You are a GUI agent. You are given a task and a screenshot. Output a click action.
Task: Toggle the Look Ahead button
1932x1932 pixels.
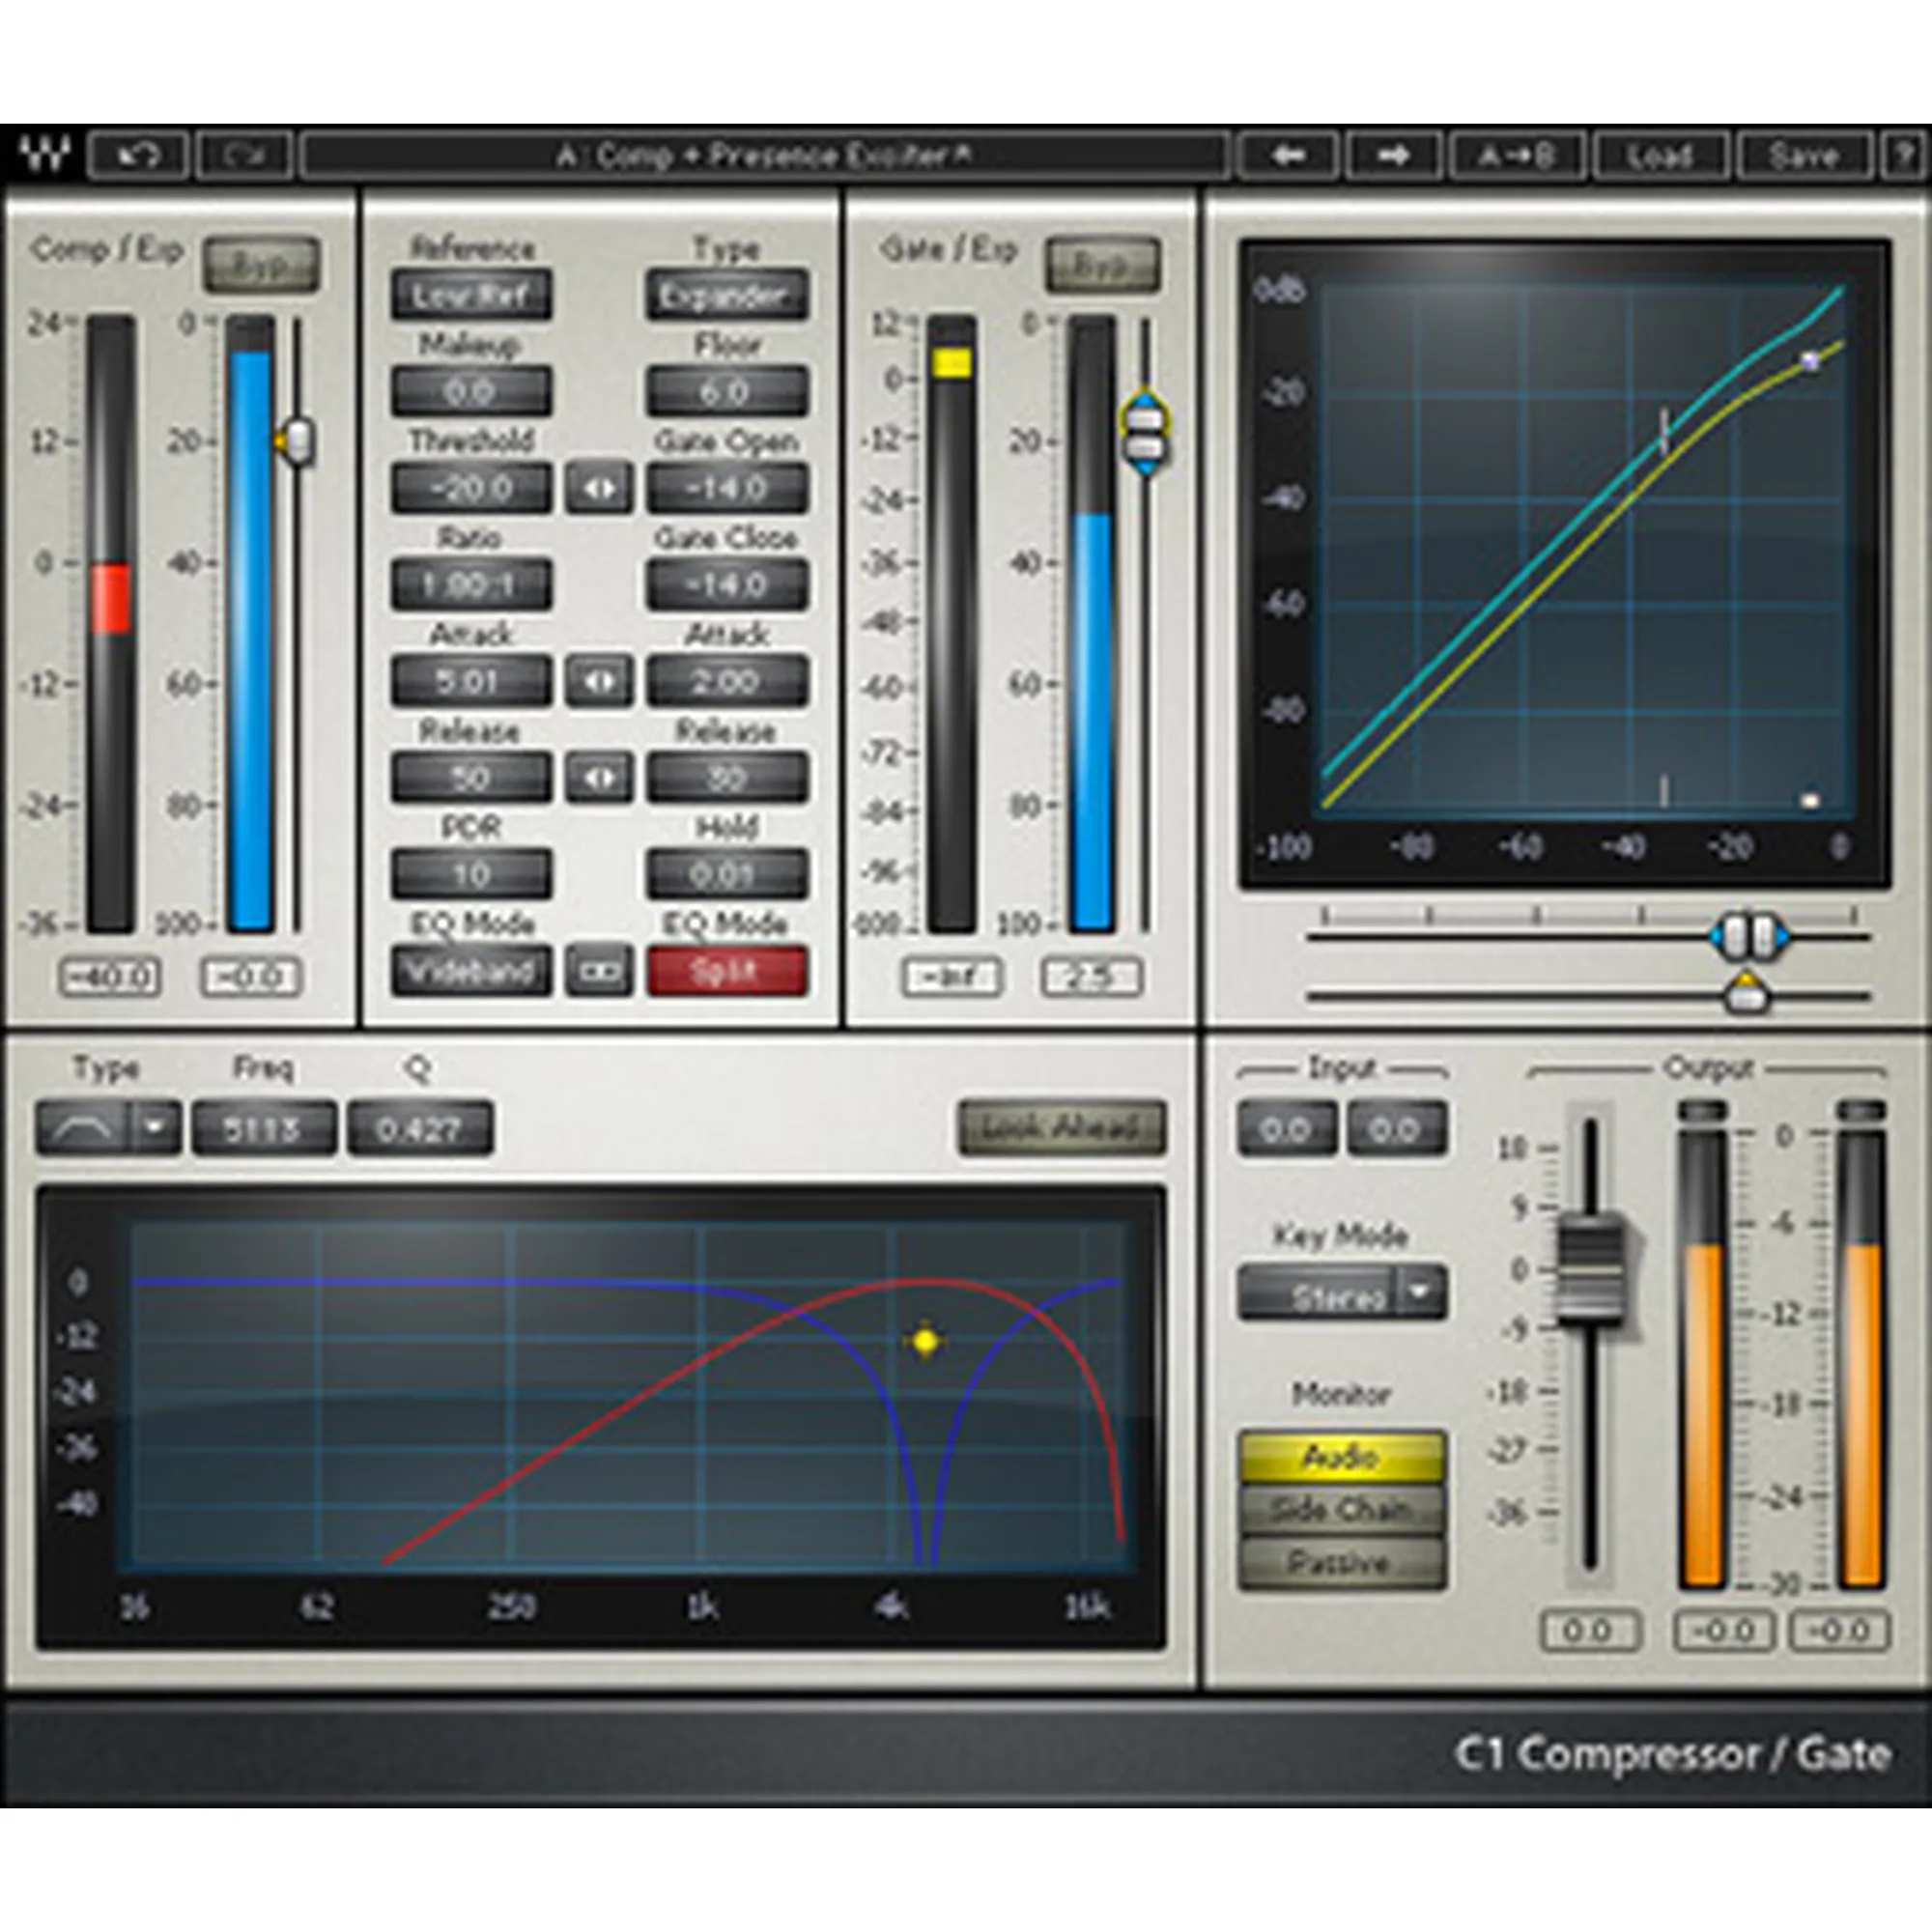click(x=1061, y=1128)
